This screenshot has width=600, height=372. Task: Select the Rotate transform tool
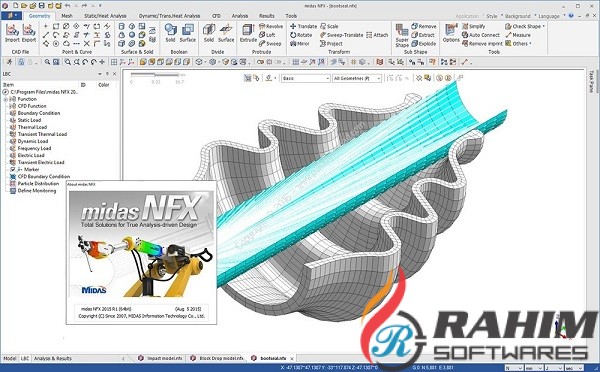pos(301,35)
